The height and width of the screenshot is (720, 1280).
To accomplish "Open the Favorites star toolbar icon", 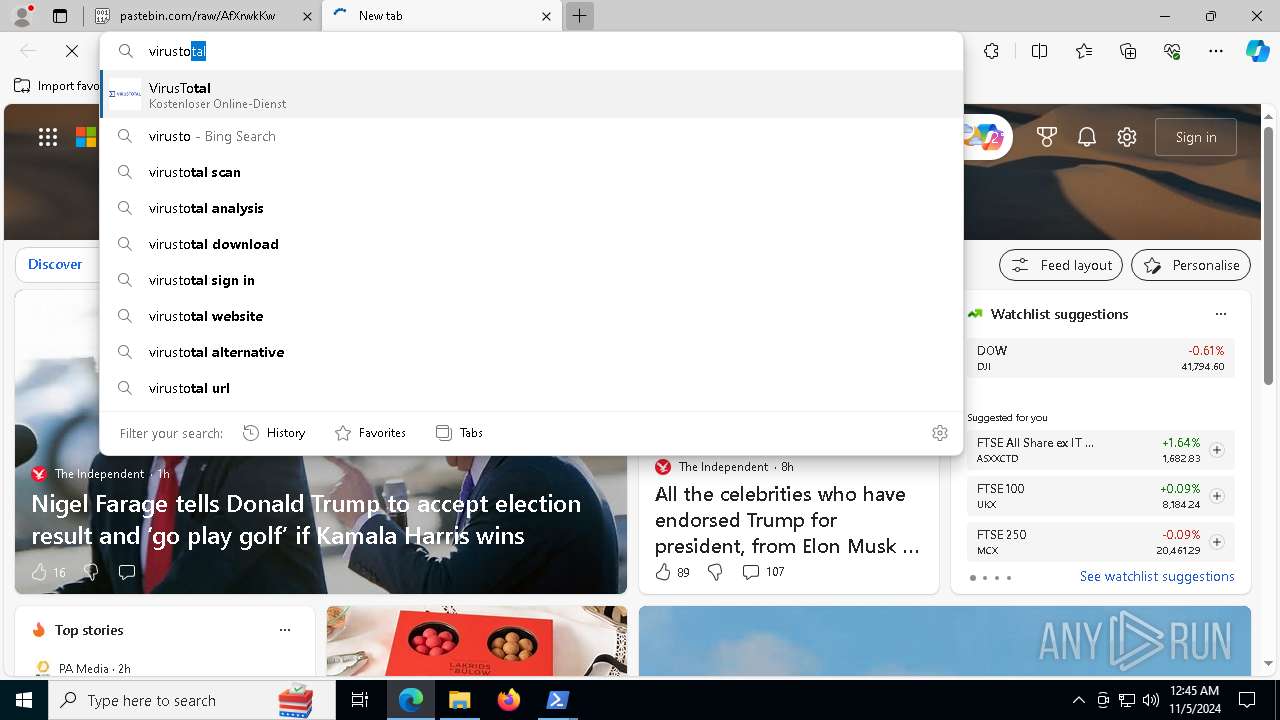I will 1084,51.
